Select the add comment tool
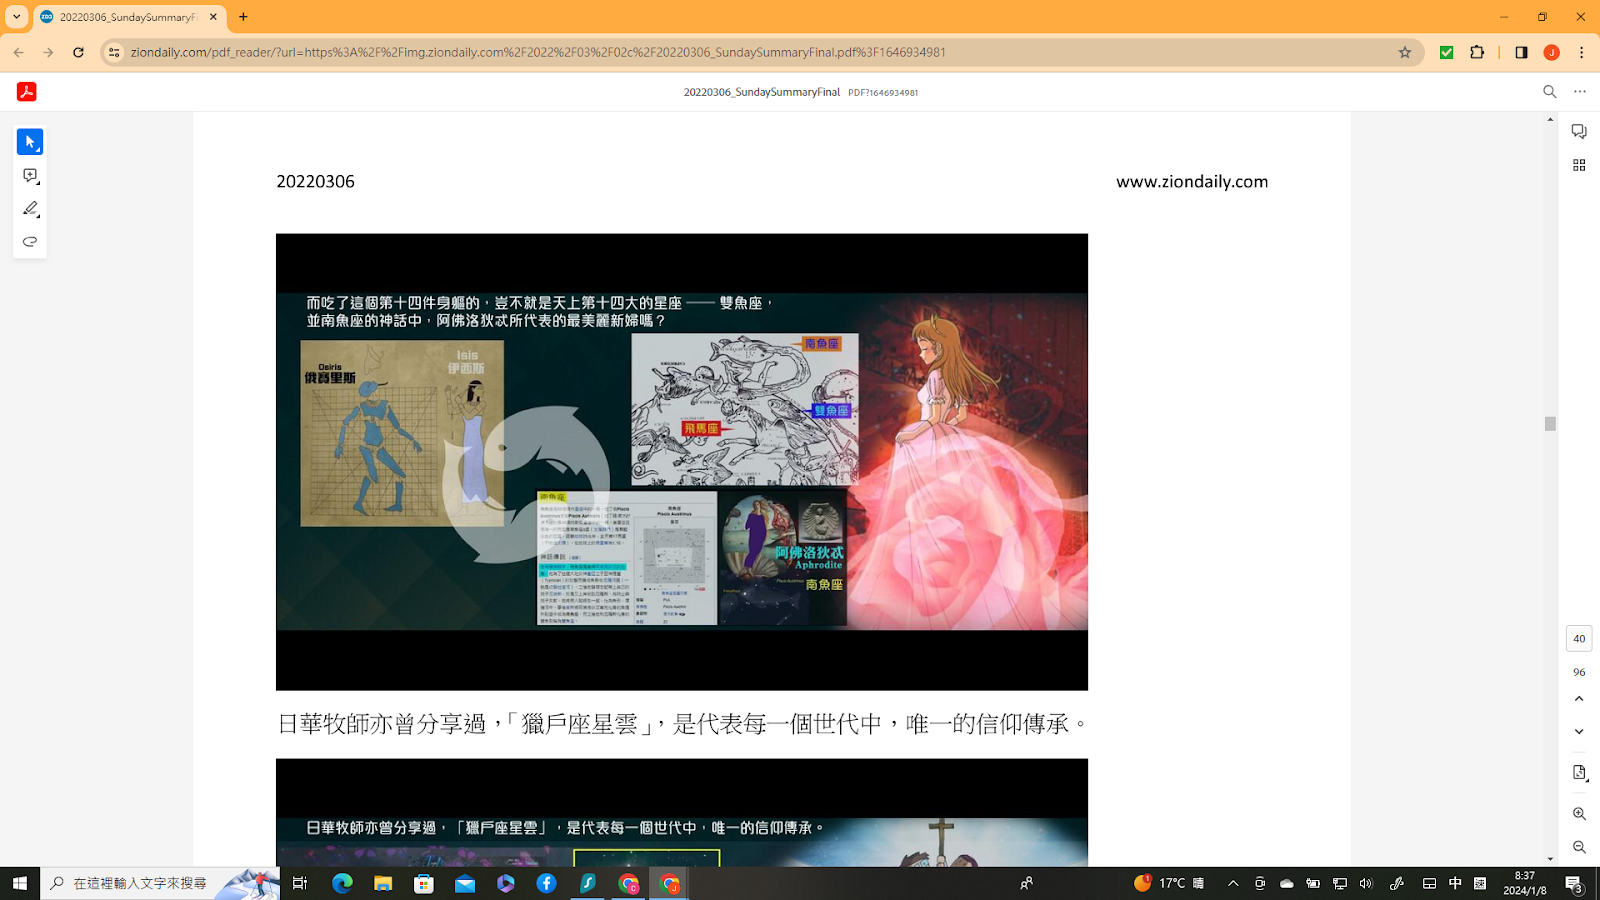 (30, 176)
